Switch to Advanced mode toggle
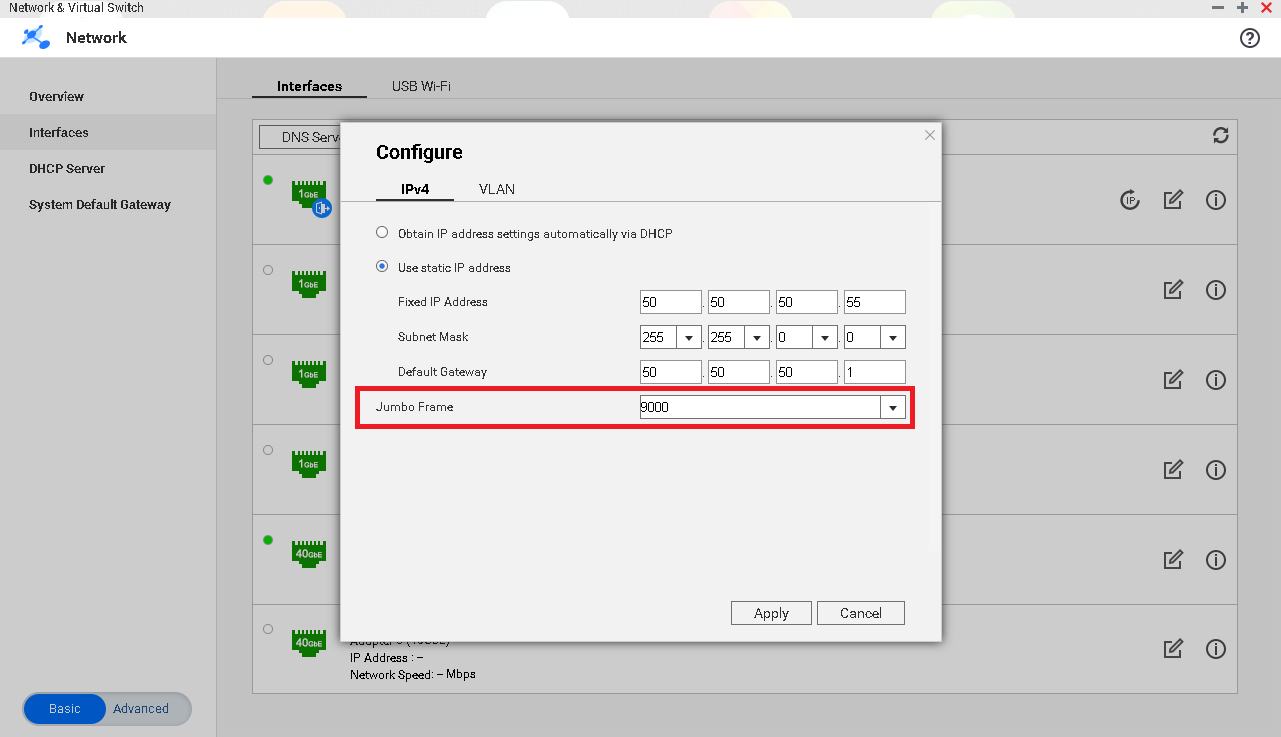The image size is (1281, 737). pos(141,709)
